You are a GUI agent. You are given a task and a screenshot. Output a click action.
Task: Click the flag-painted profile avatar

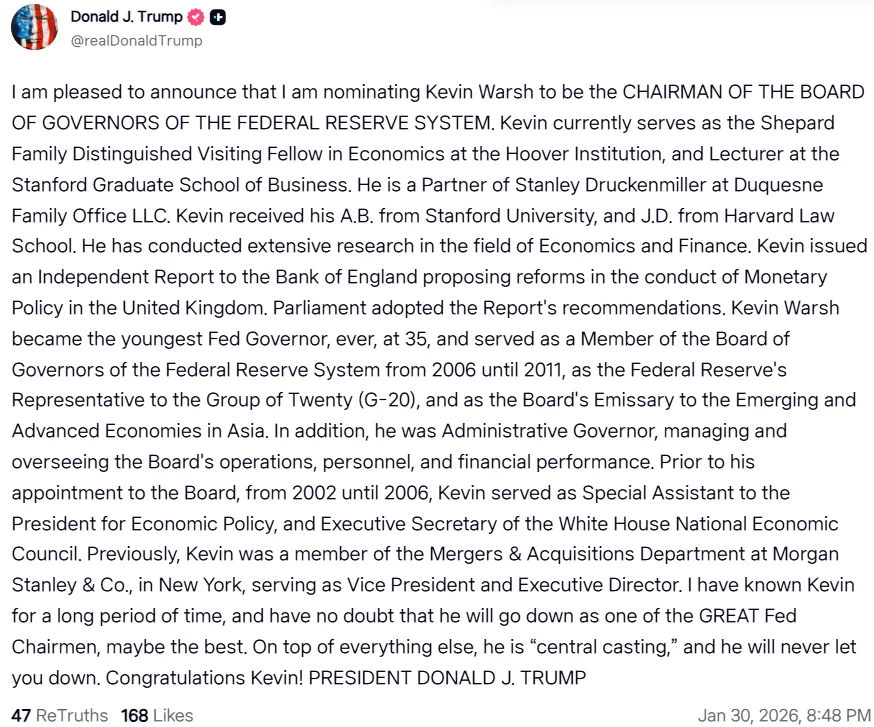34,28
